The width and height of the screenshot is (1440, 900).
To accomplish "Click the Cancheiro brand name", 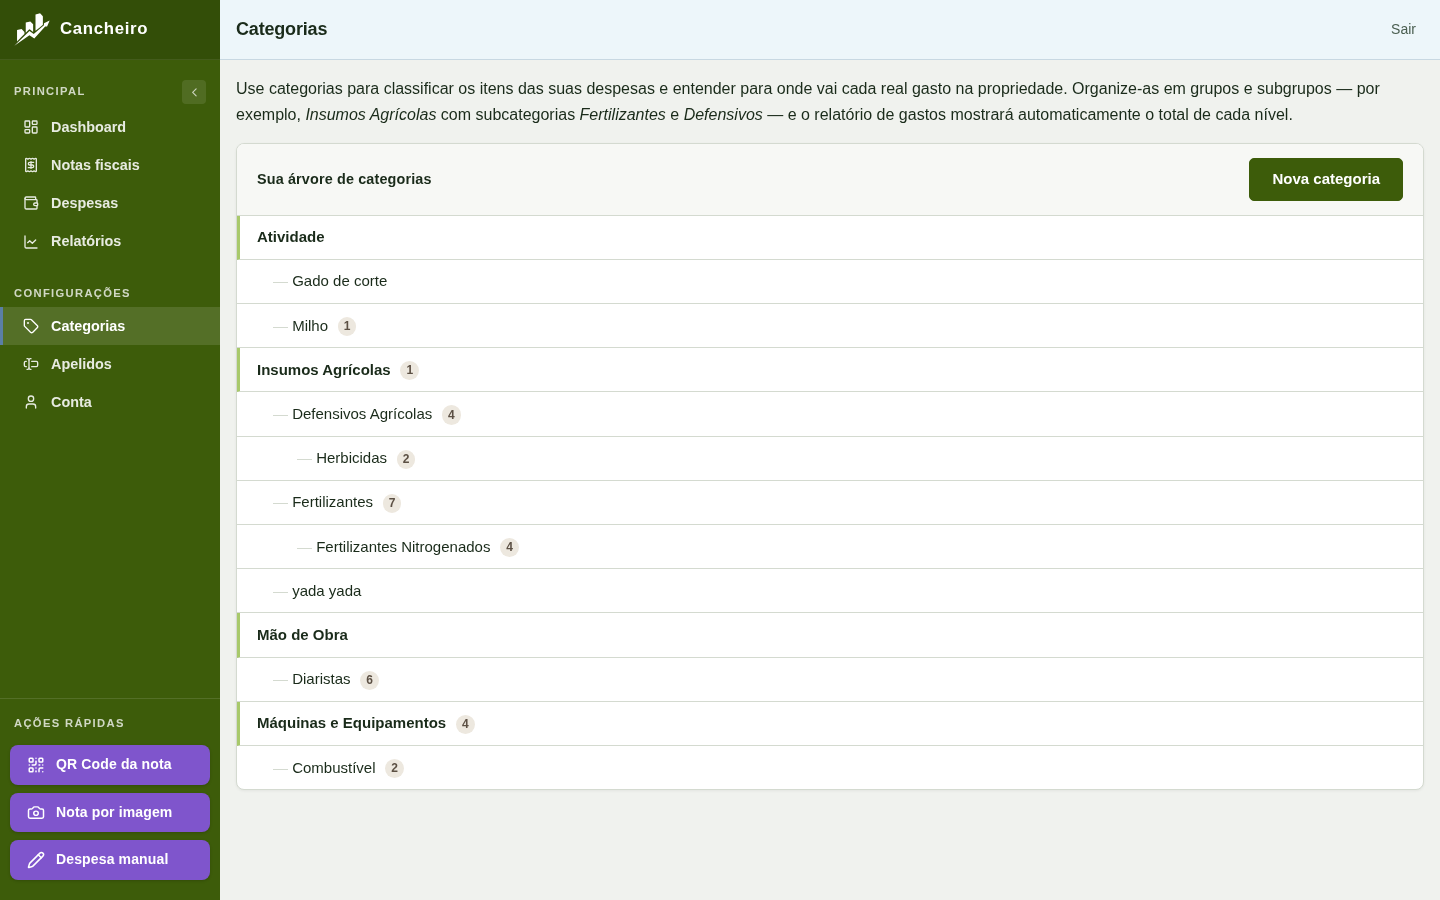I will pyautogui.click(x=104, y=29).
